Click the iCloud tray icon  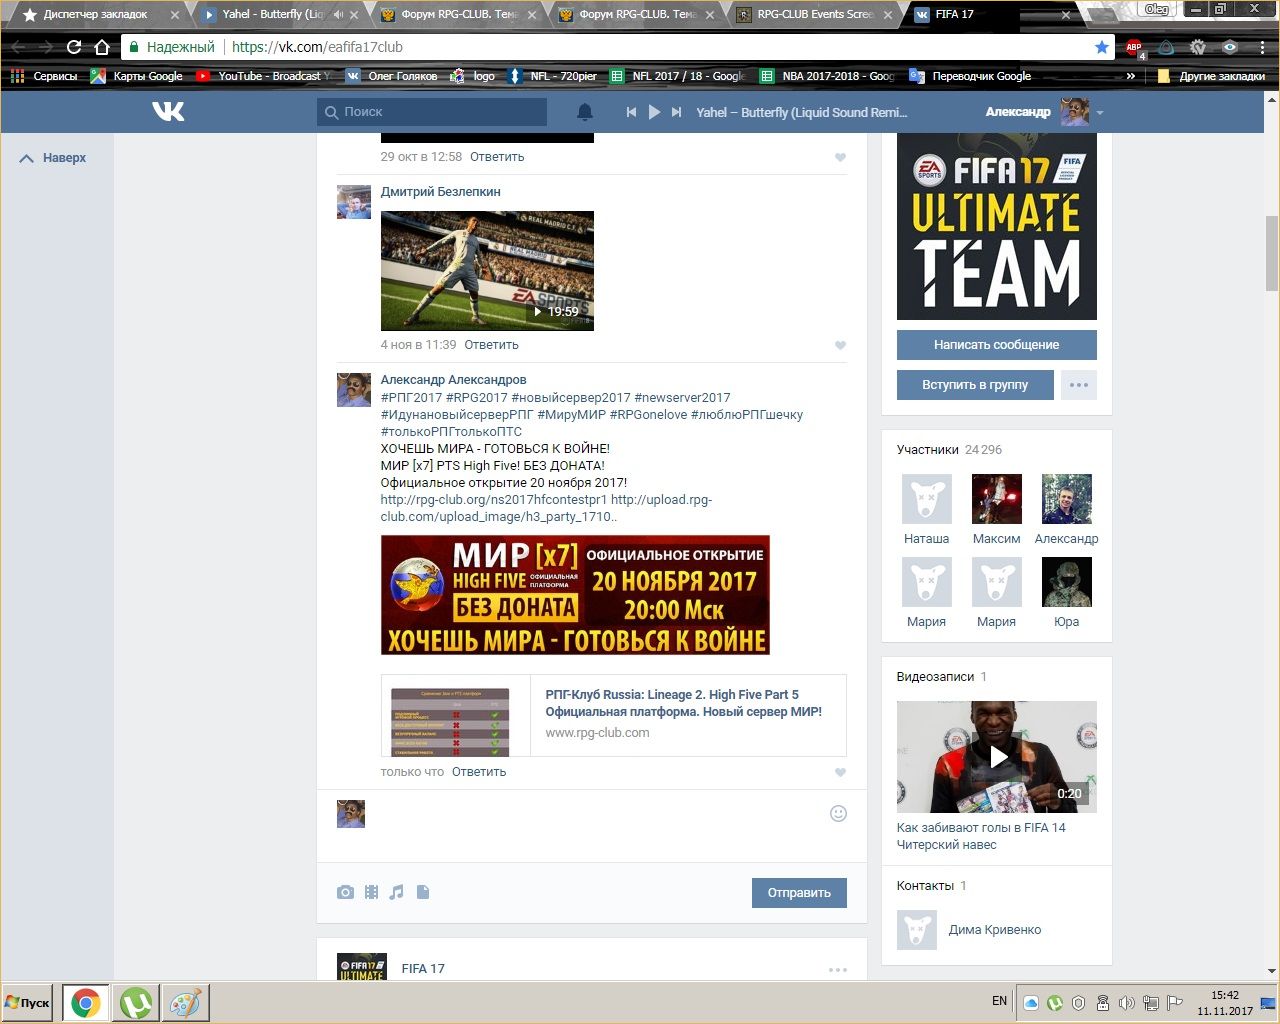[1031, 1003]
